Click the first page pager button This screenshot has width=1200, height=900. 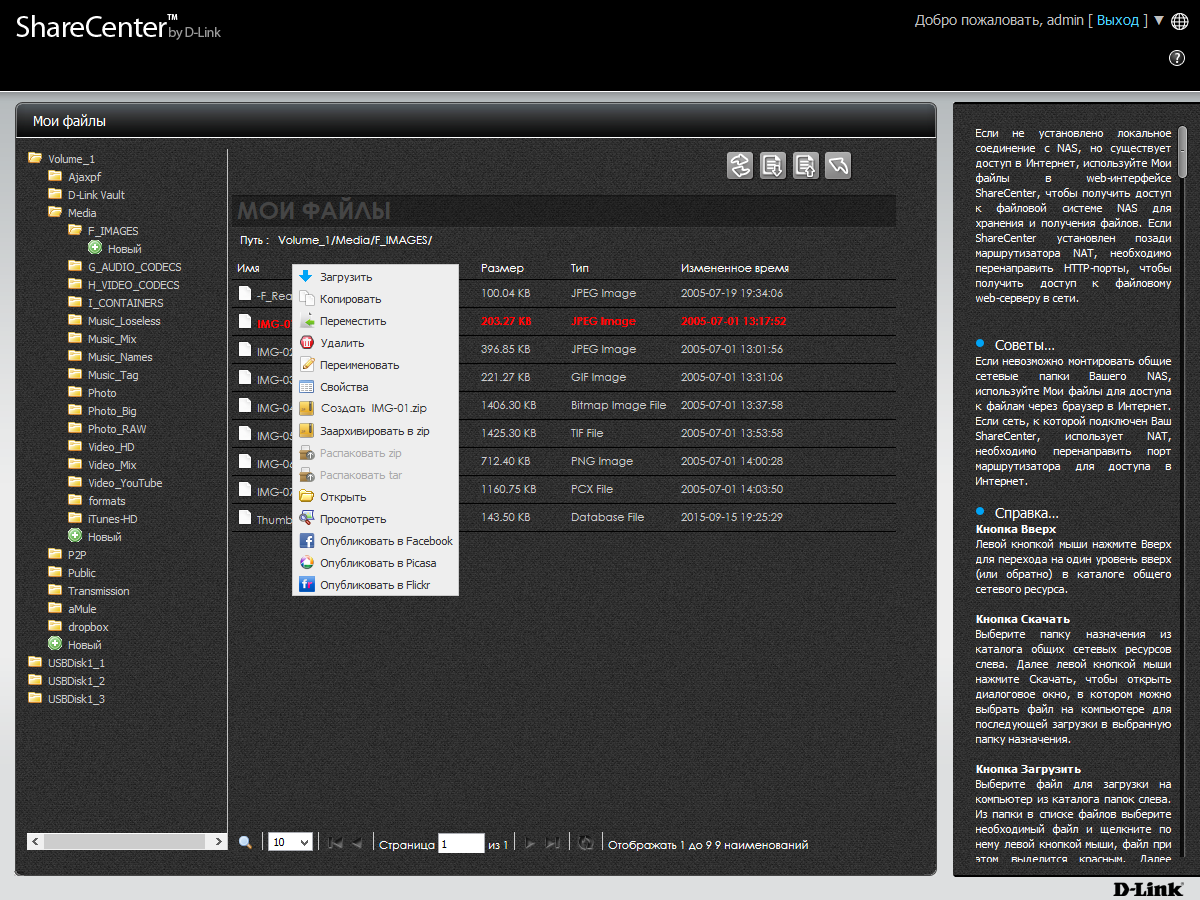(x=336, y=844)
